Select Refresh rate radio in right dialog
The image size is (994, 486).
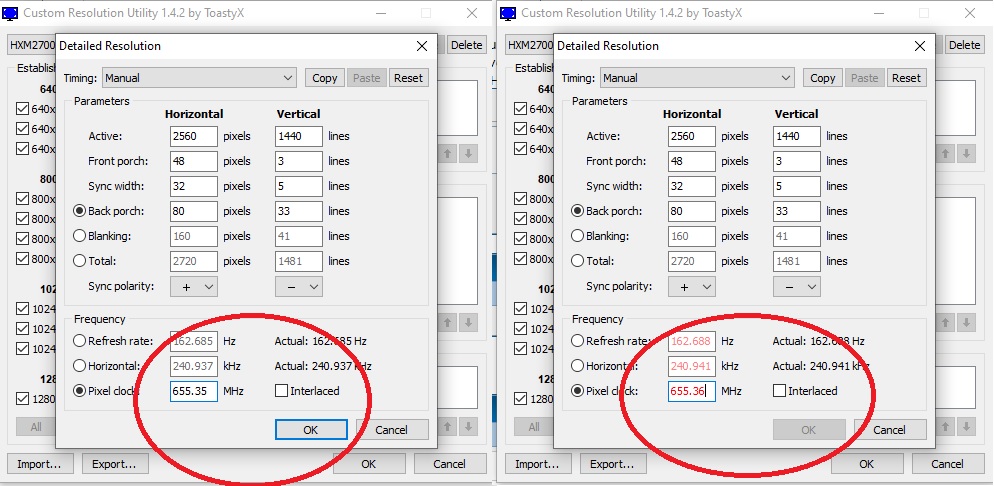[577, 341]
